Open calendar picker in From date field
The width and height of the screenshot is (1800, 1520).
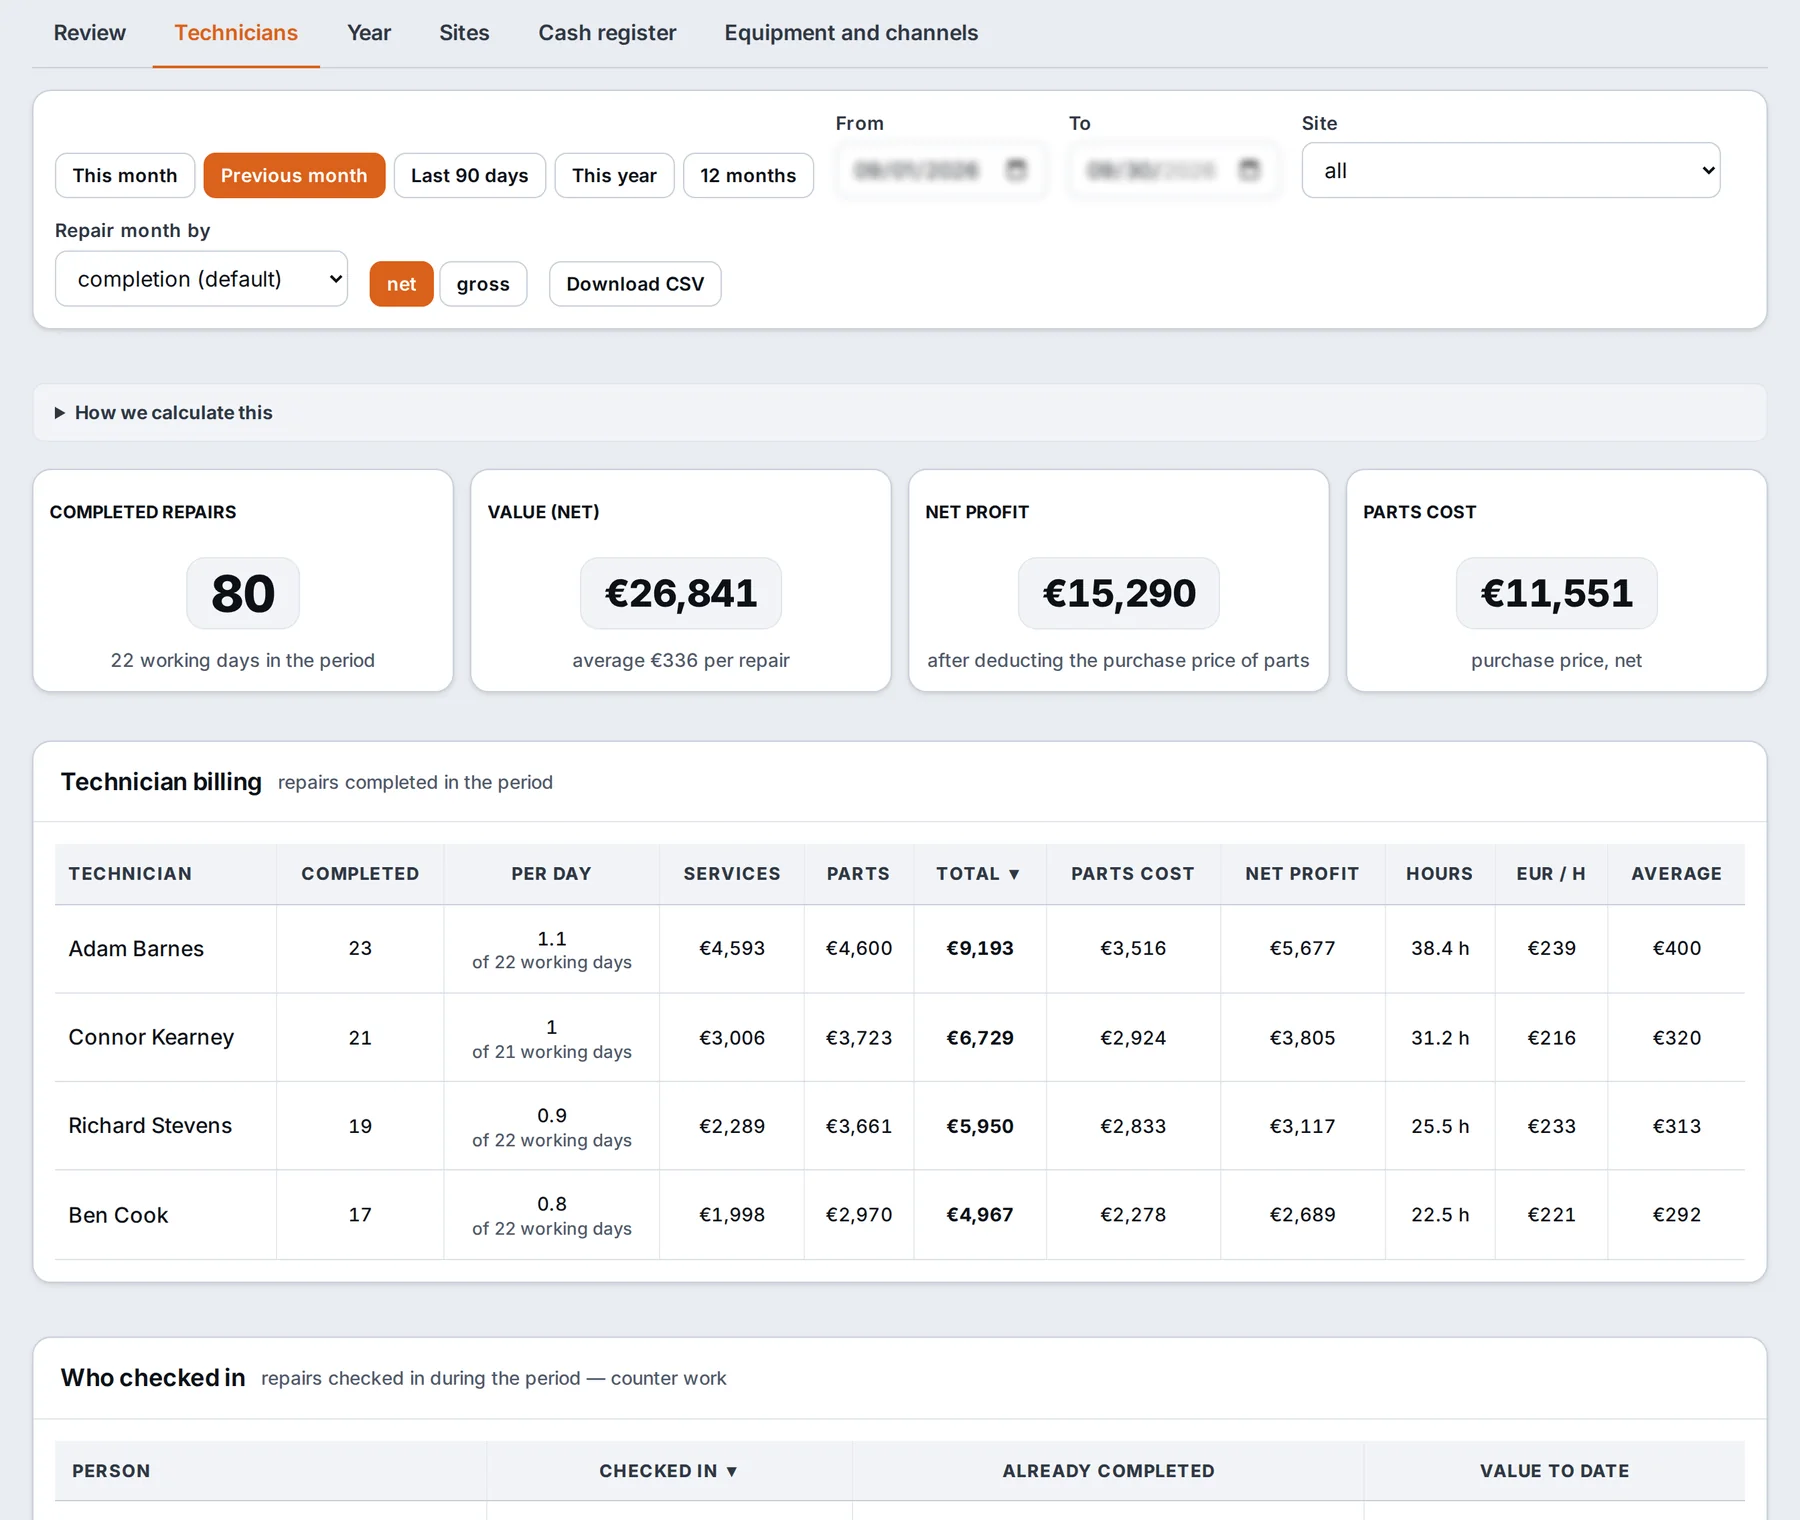(1016, 169)
